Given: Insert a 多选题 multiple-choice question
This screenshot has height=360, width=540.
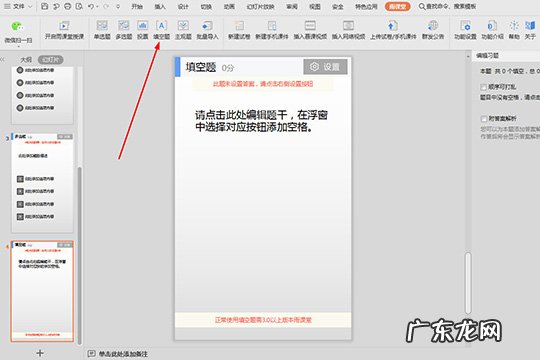Looking at the screenshot, I should tap(124, 30).
